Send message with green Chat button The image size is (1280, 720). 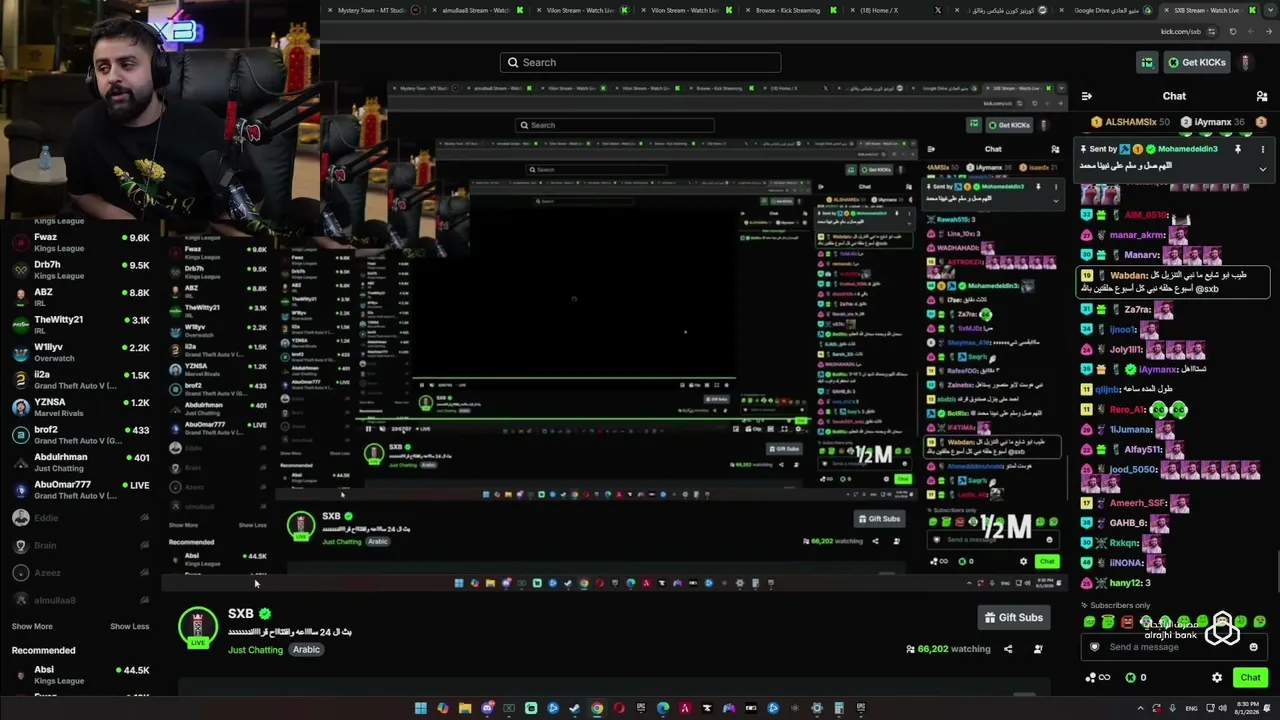(x=1250, y=678)
